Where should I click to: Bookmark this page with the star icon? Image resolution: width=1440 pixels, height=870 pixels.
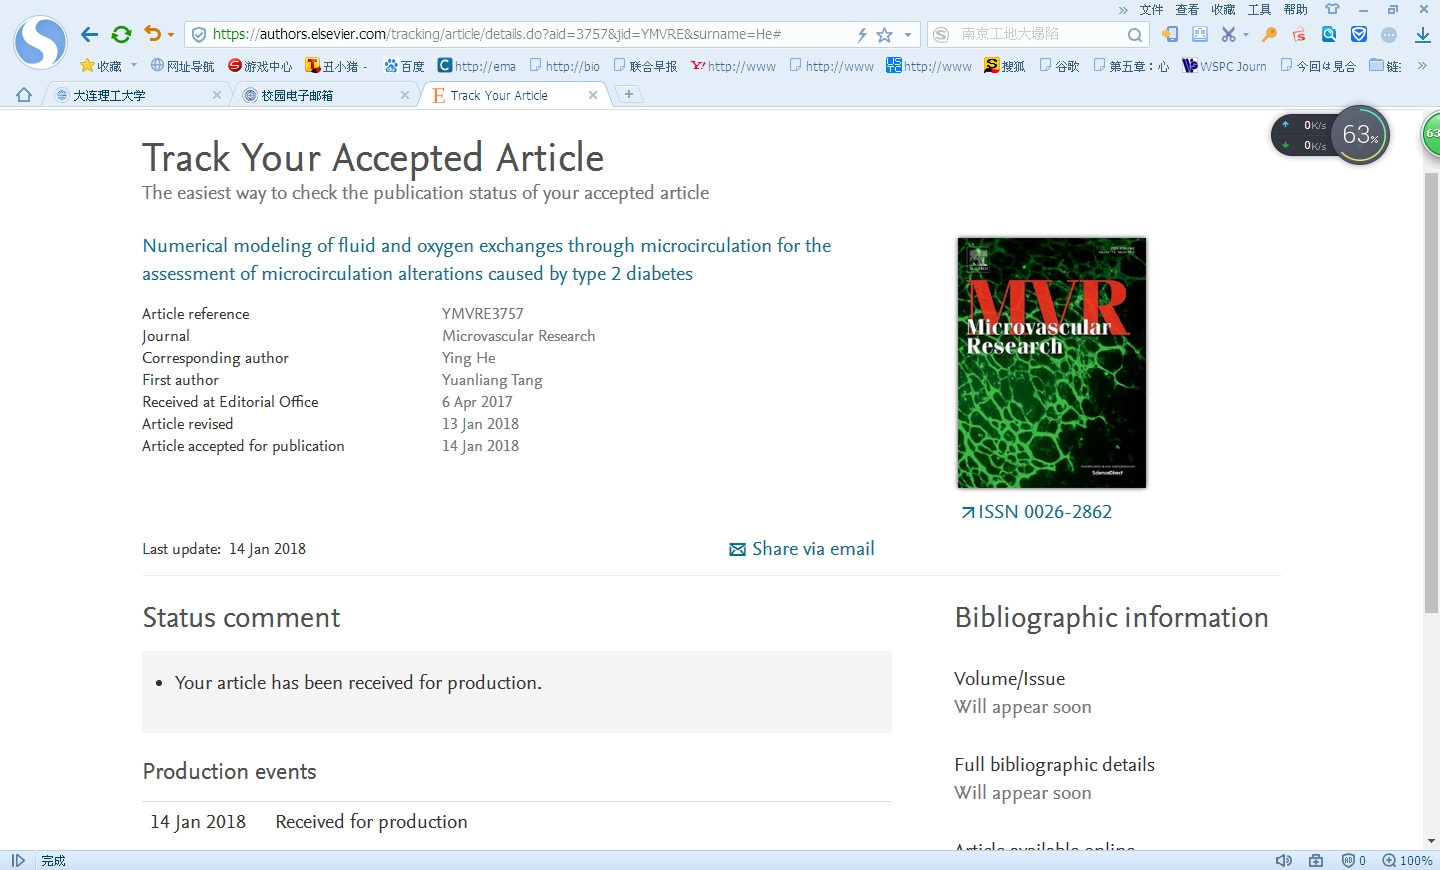[x=884, y=35]
